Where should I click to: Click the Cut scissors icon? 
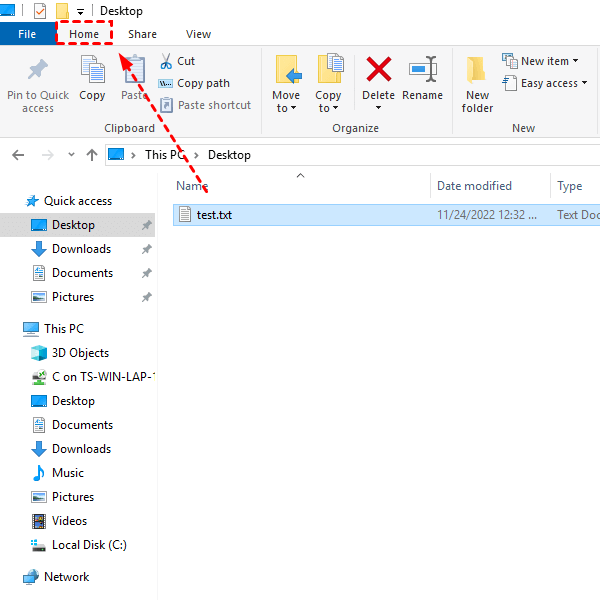166,61
